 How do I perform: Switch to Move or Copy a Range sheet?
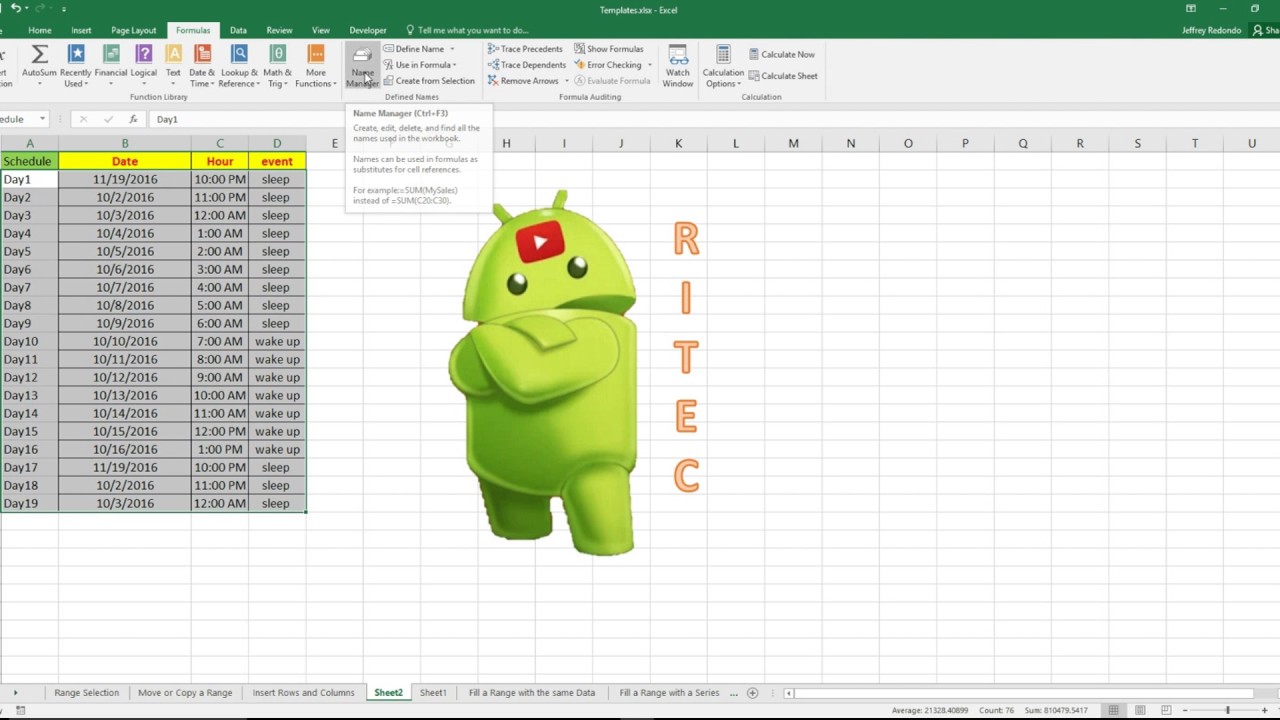point(185,693)
